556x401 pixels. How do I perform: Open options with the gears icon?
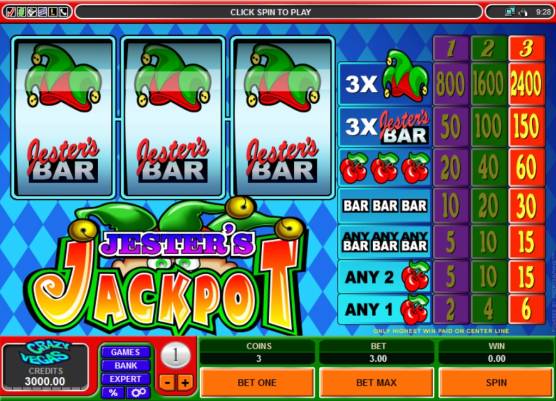click(138, 392)
